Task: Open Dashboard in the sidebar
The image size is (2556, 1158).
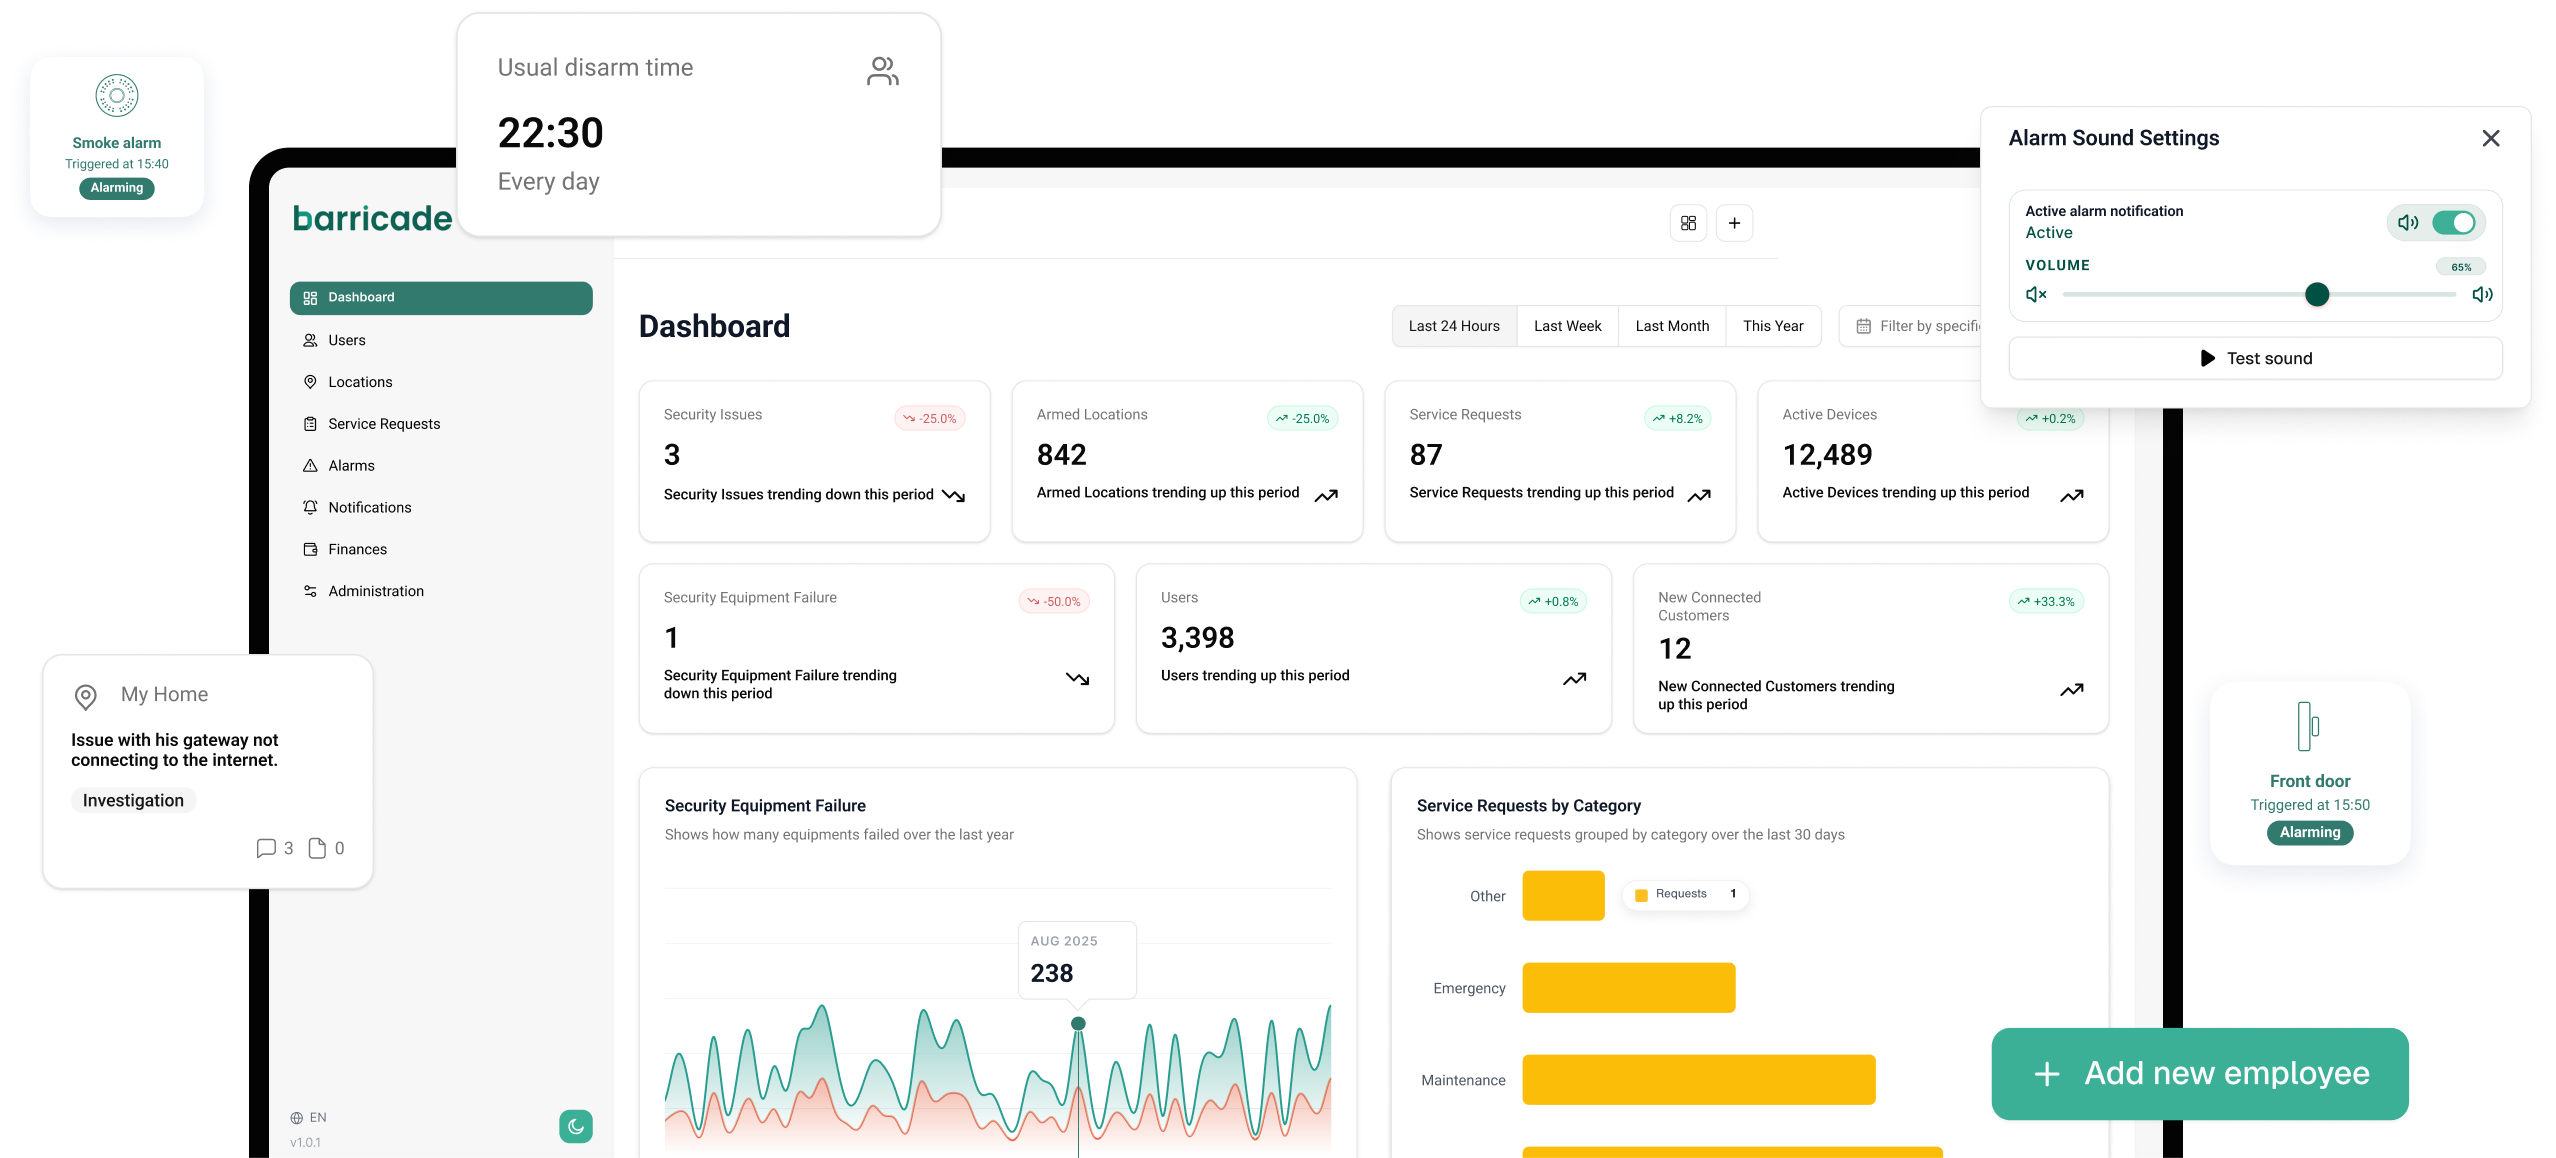Action: (441, 298)
